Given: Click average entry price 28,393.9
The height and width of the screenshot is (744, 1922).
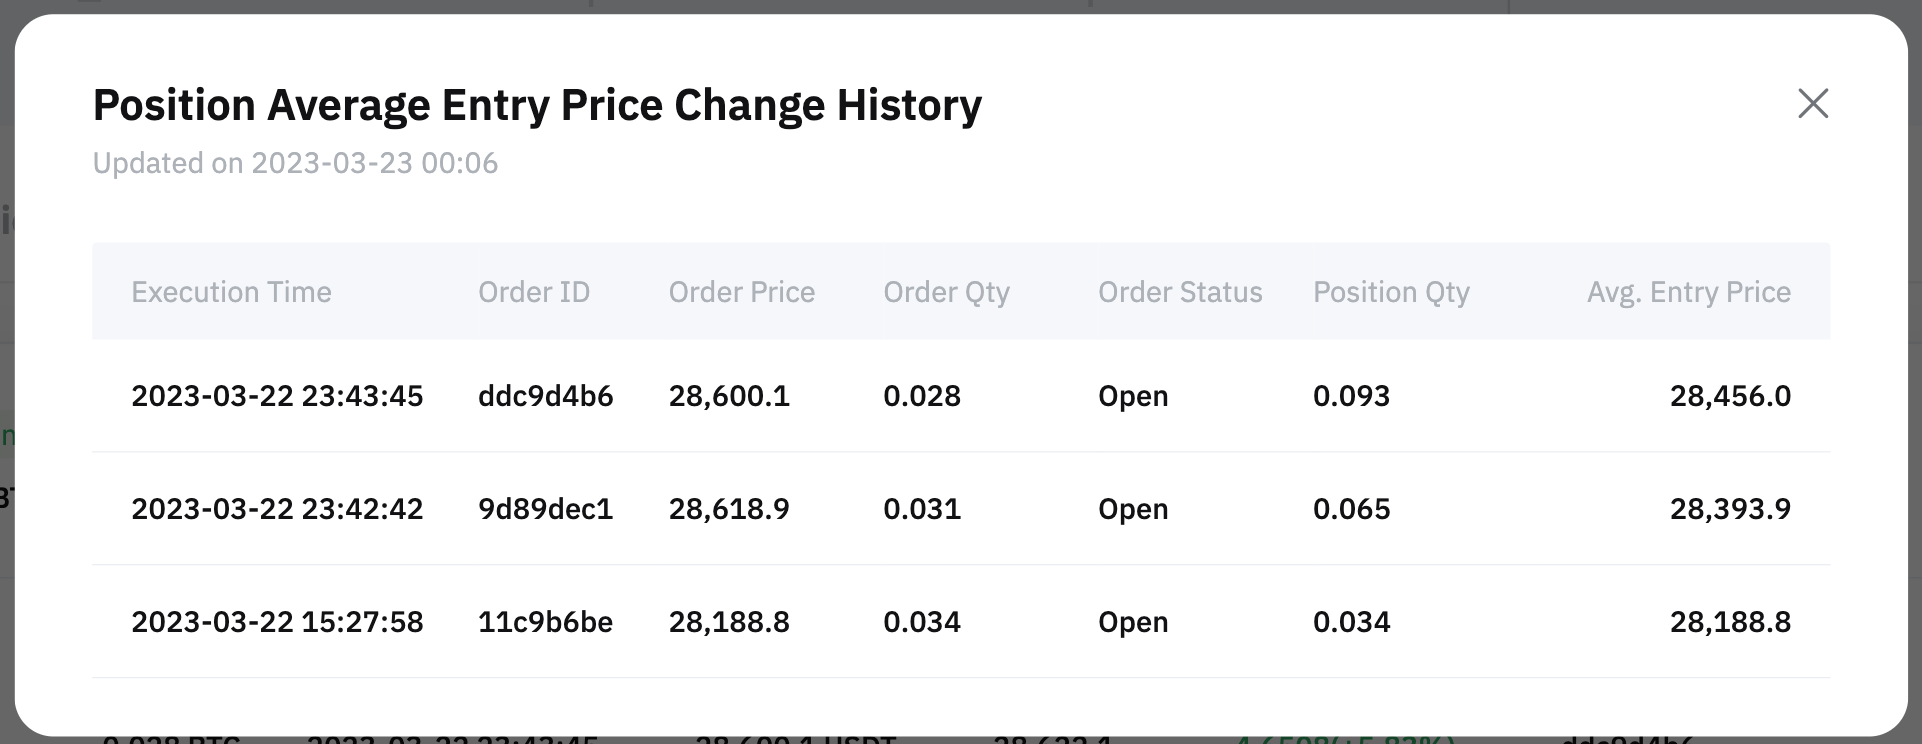Looking at the screenshot, I should click(x=1730, y=509).
